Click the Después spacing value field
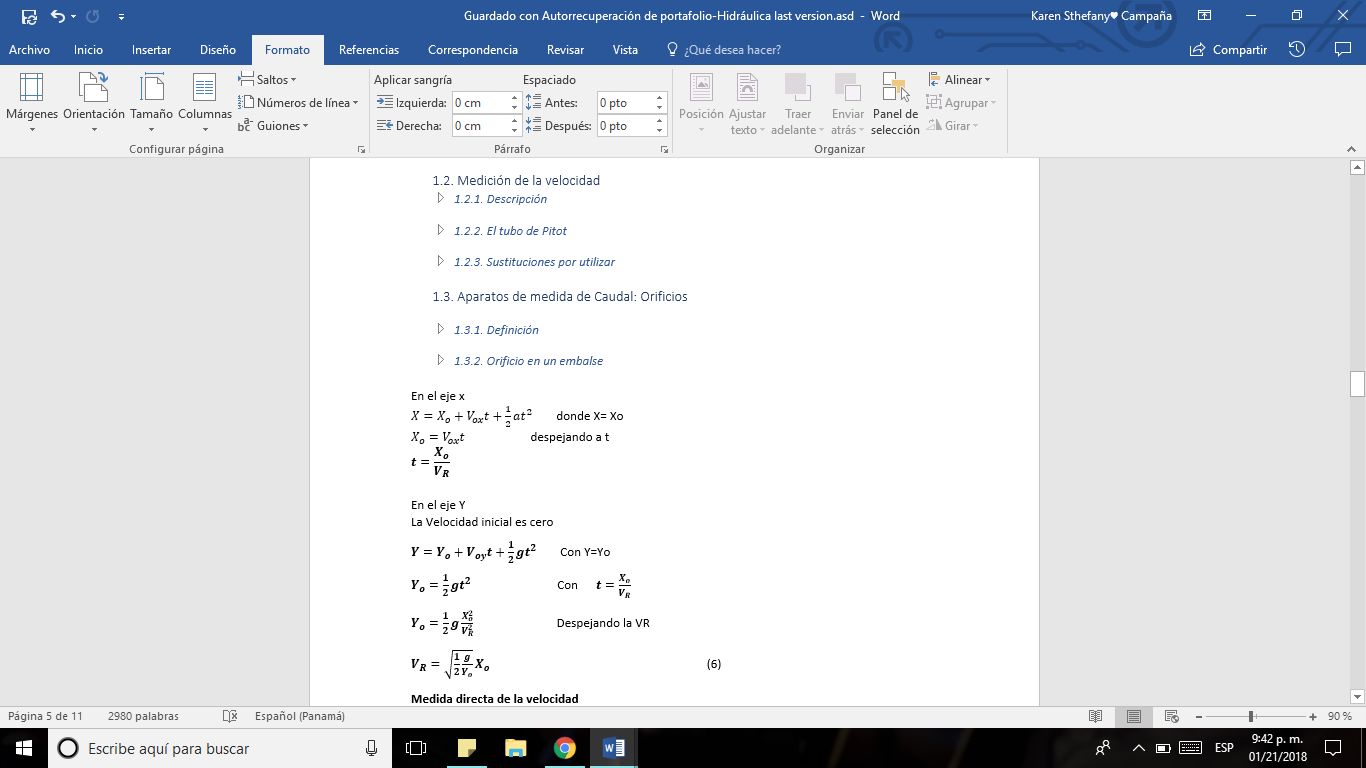This screenshot has width=1366, height=768. tap(626, 126)
